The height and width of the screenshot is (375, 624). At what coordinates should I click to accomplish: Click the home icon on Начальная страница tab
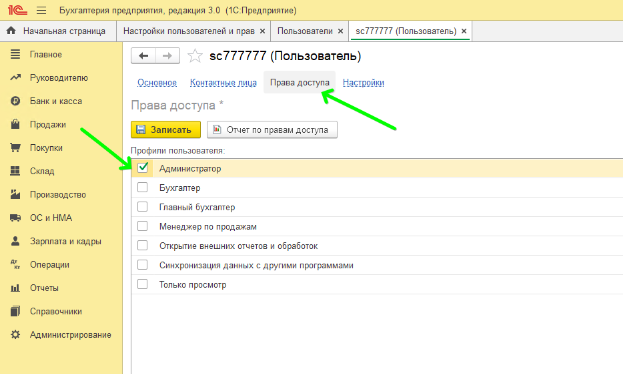(12, 31)
